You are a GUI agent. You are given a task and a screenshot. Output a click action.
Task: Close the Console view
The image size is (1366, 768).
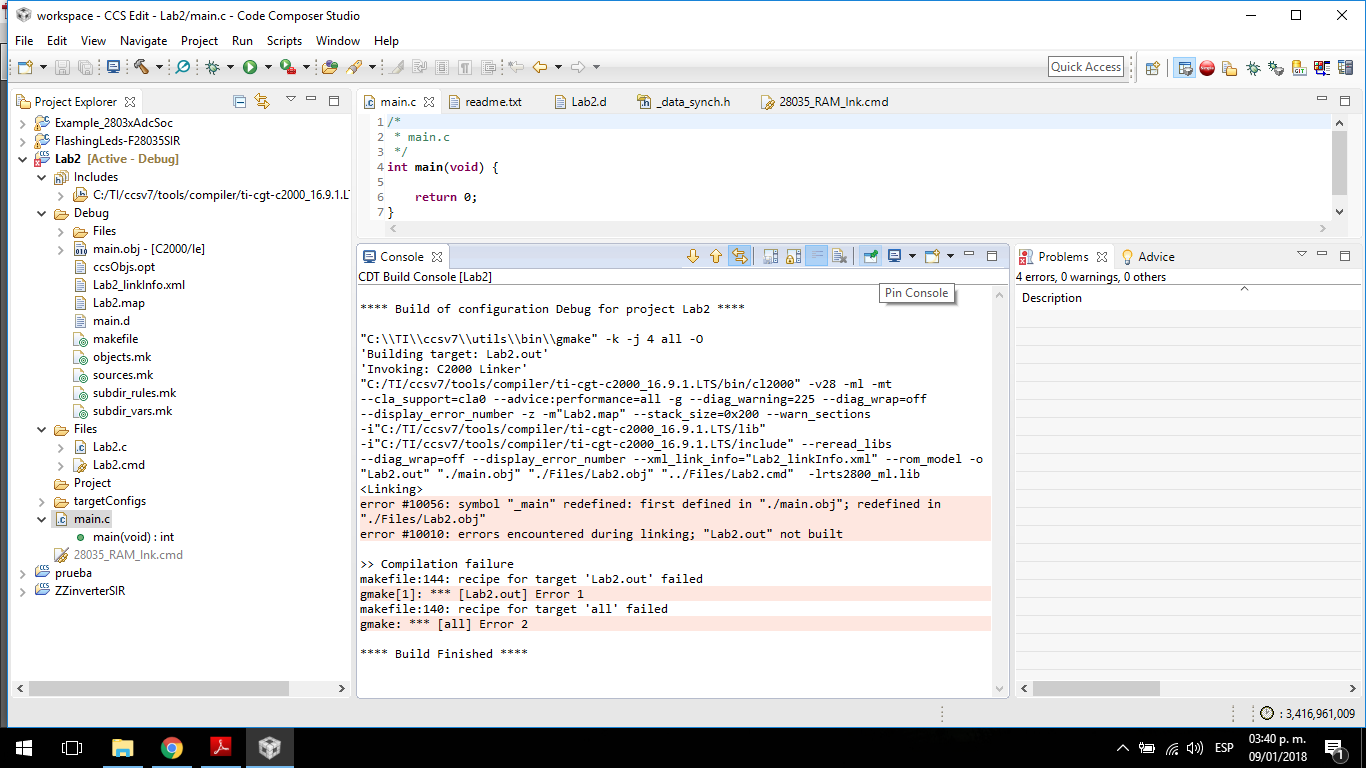pos(437,257)
